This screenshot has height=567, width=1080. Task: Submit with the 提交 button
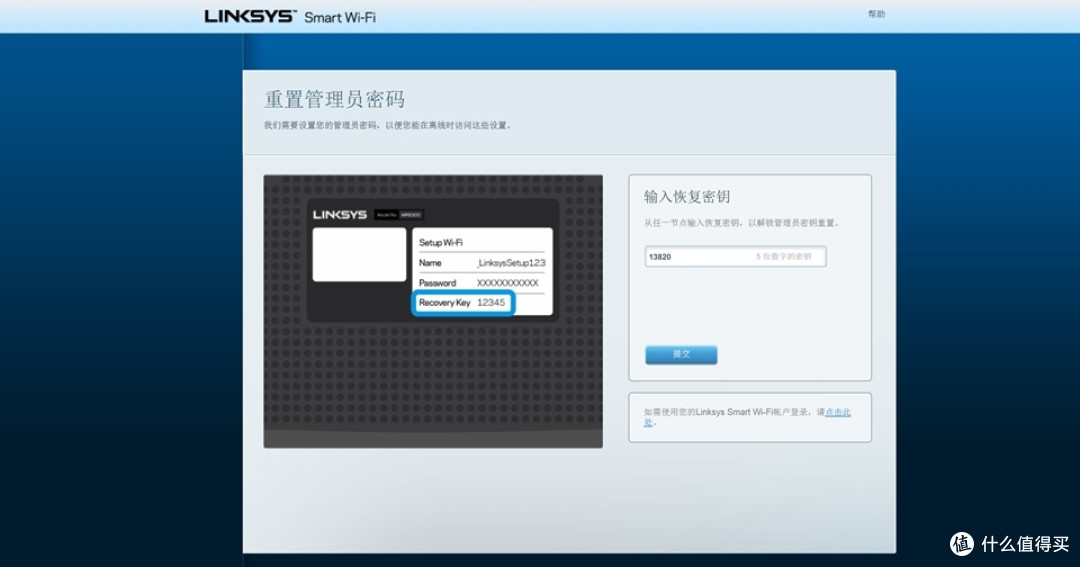(681, 354)
